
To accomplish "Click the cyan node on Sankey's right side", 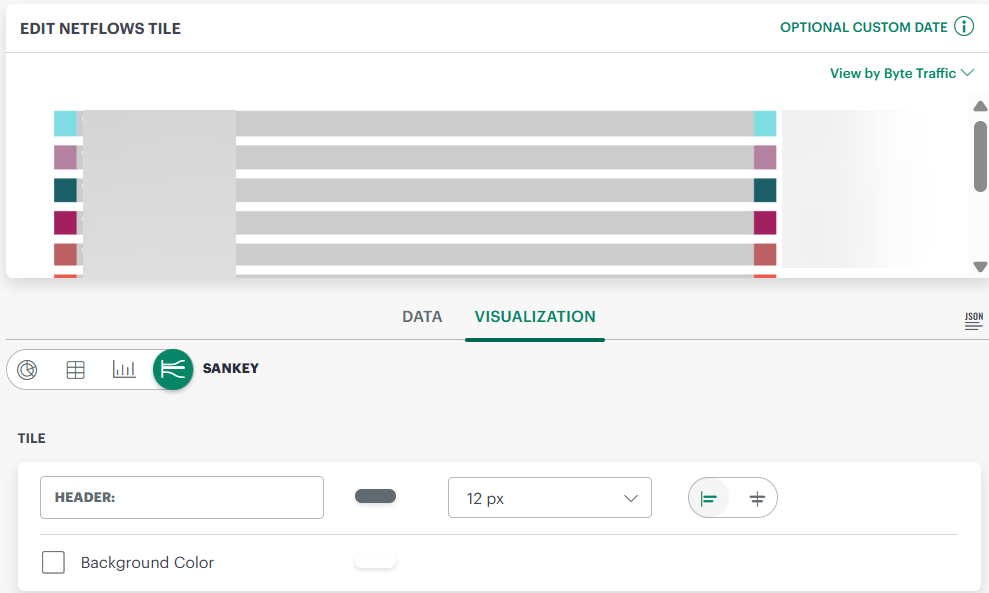I will (x=765, y=123).
